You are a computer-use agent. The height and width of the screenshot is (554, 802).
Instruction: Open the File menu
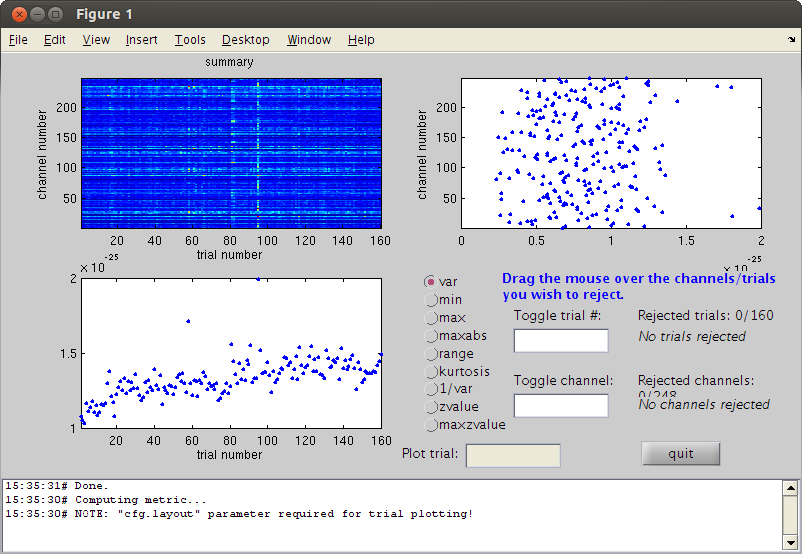click(18, 40)
